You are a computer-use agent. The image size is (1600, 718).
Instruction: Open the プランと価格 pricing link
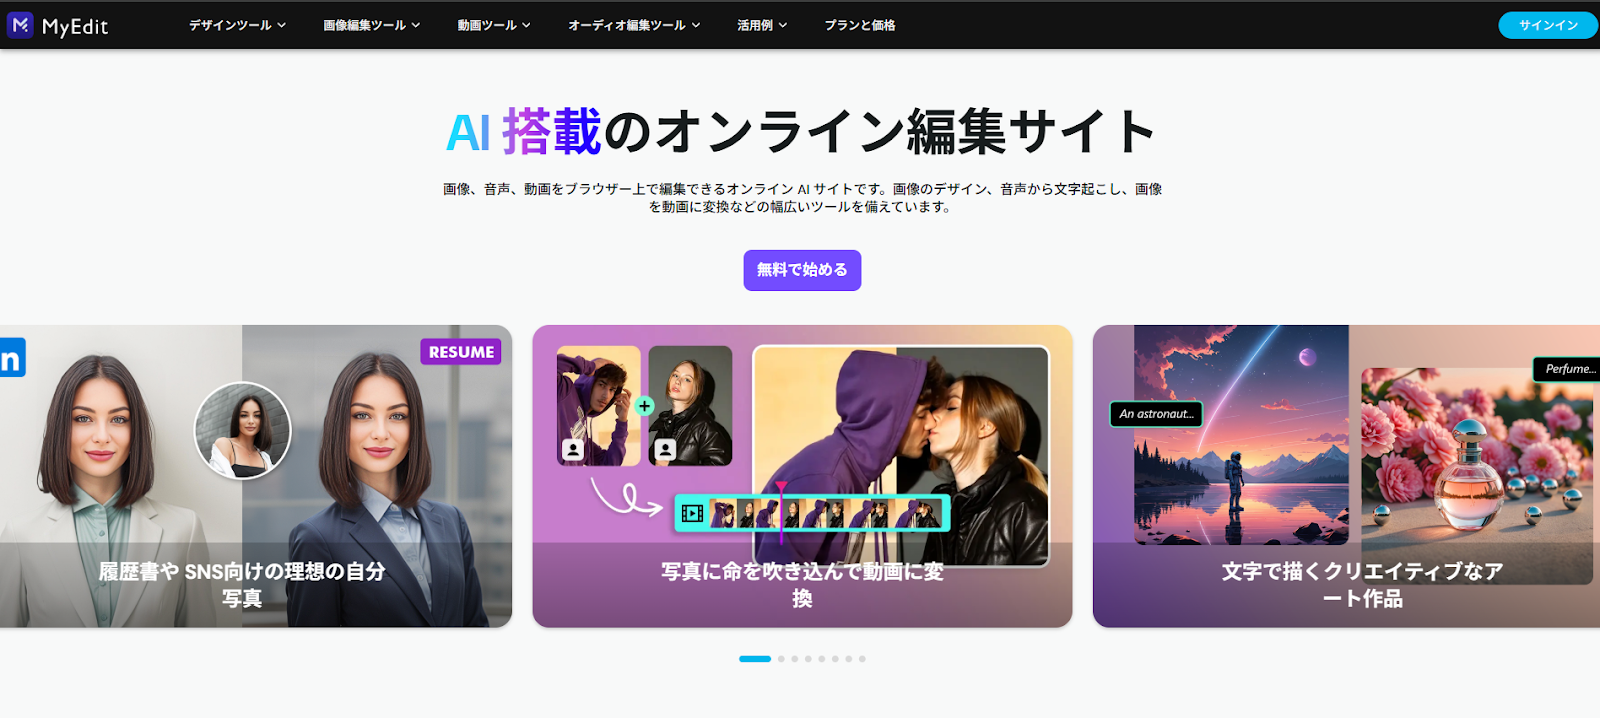860,25
